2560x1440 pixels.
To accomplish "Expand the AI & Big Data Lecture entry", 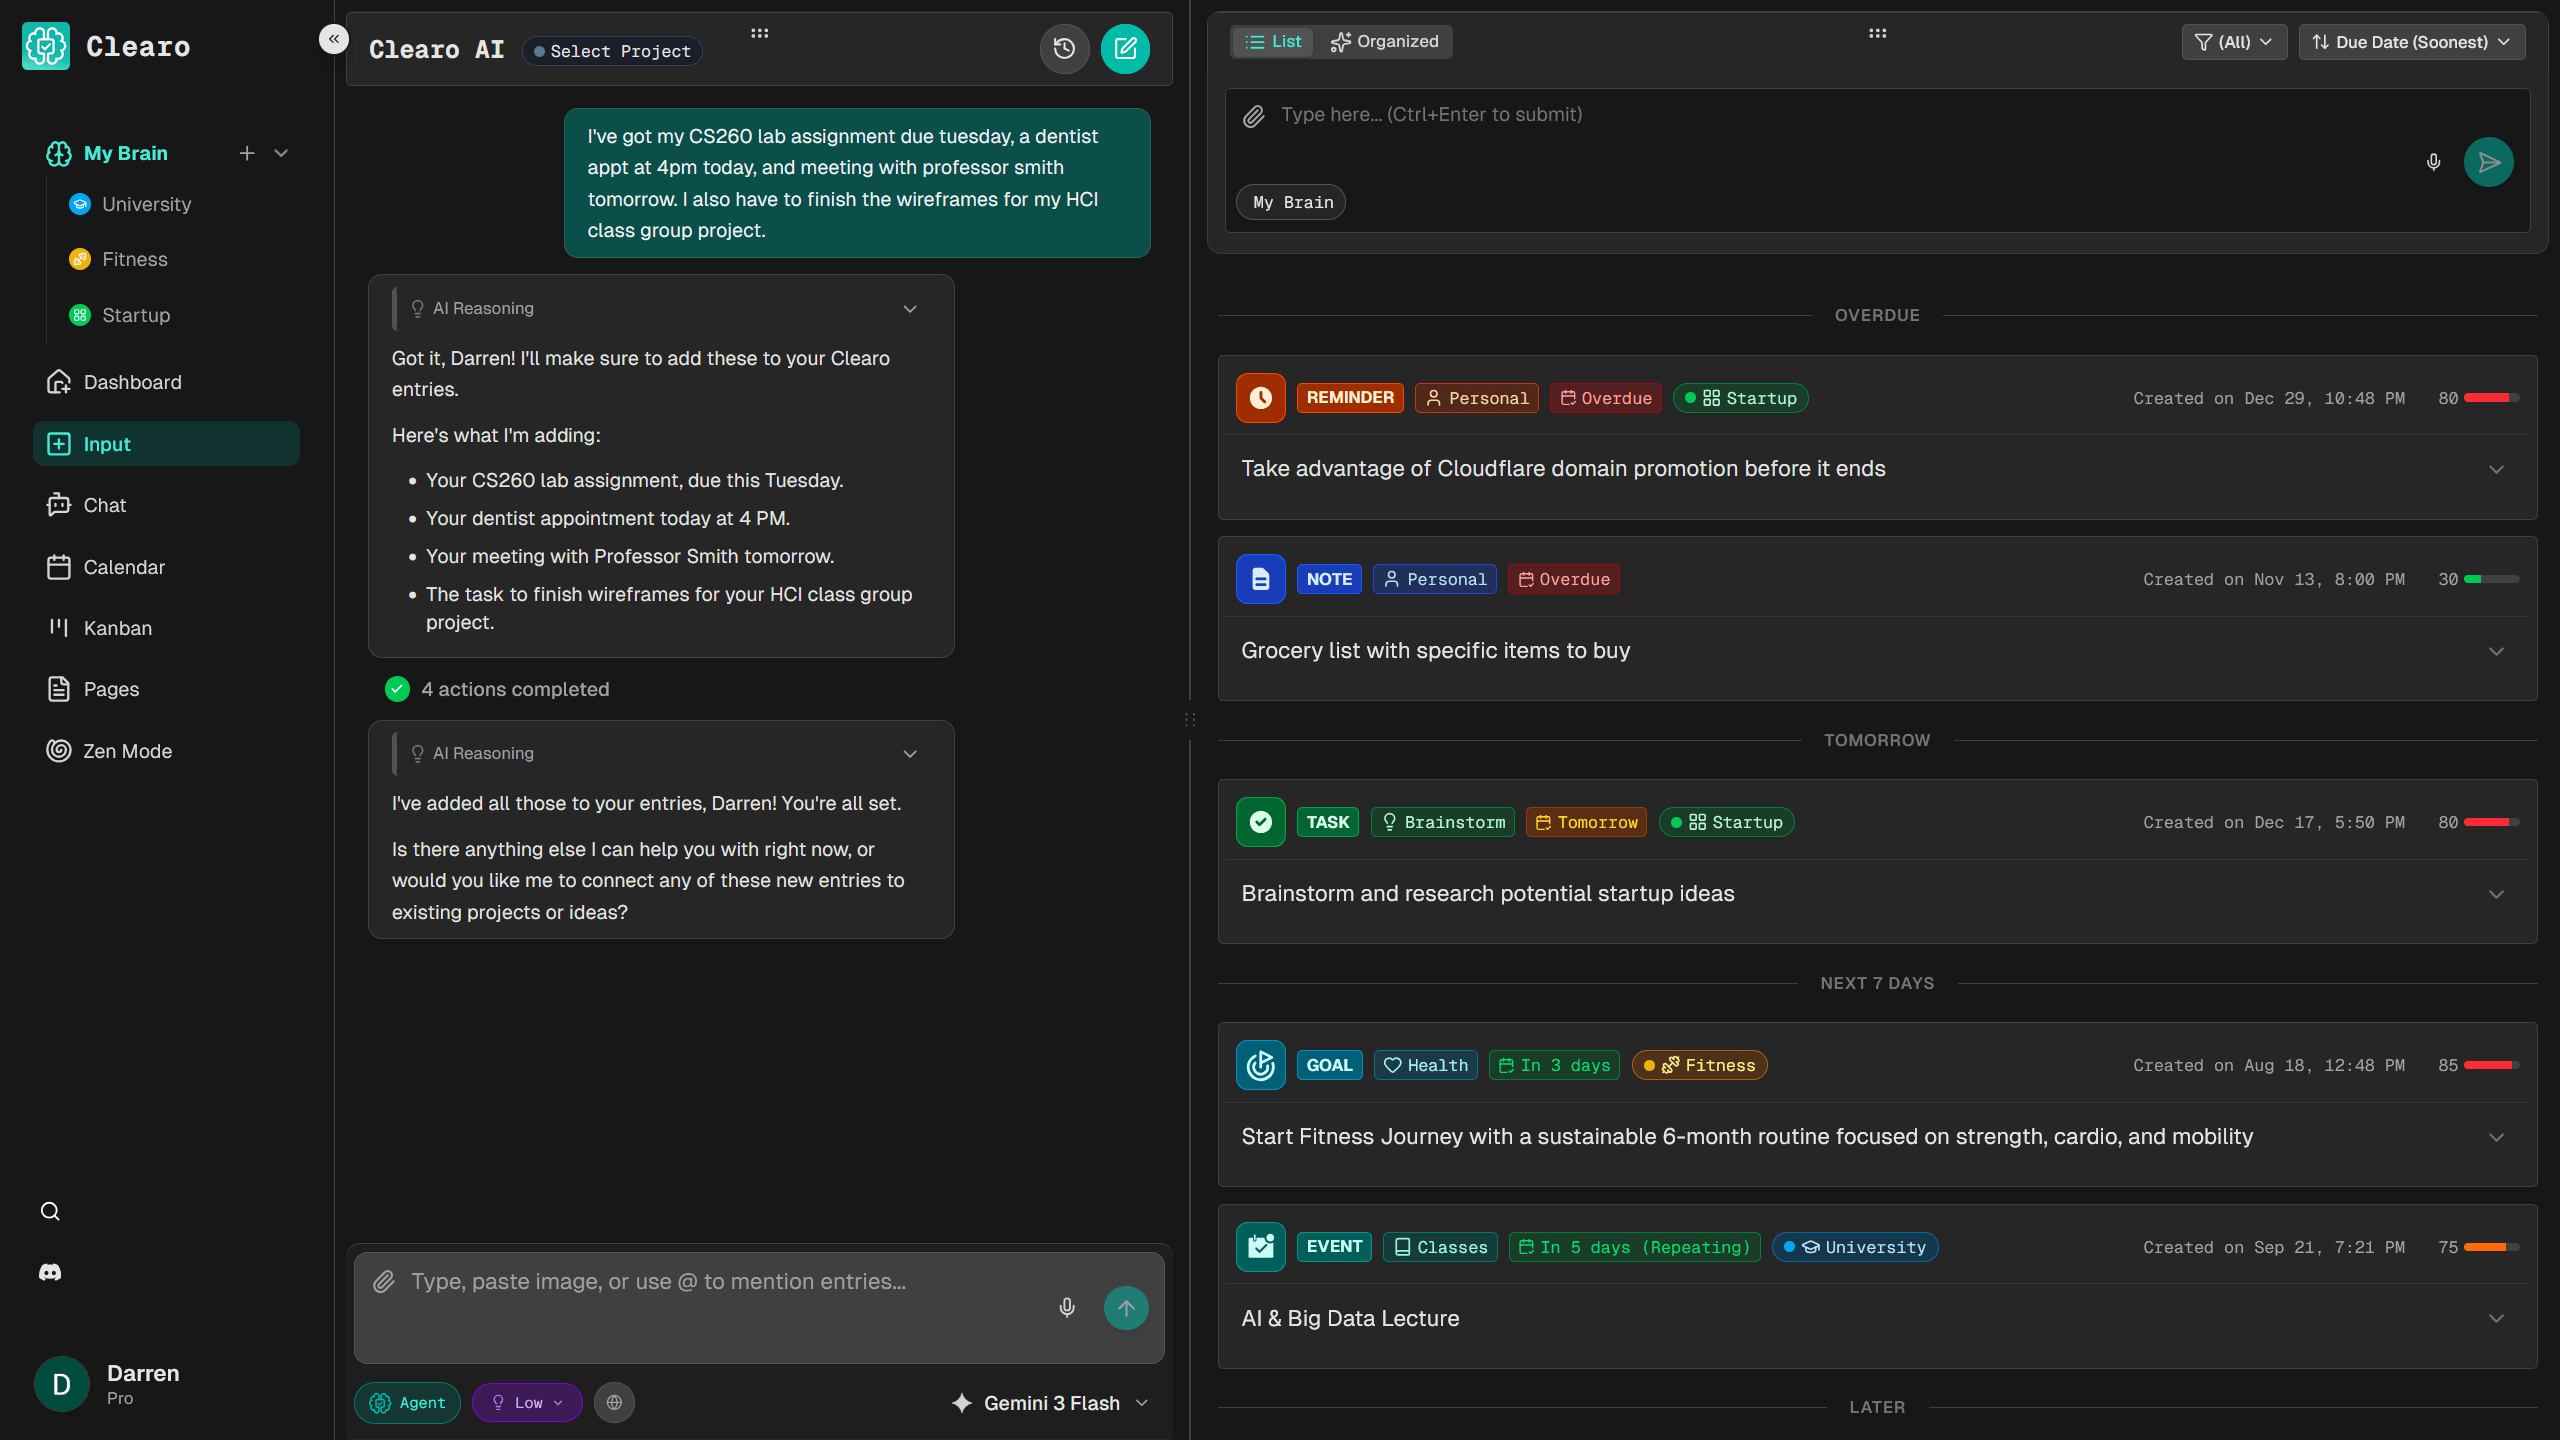I will point(2496,1319).
